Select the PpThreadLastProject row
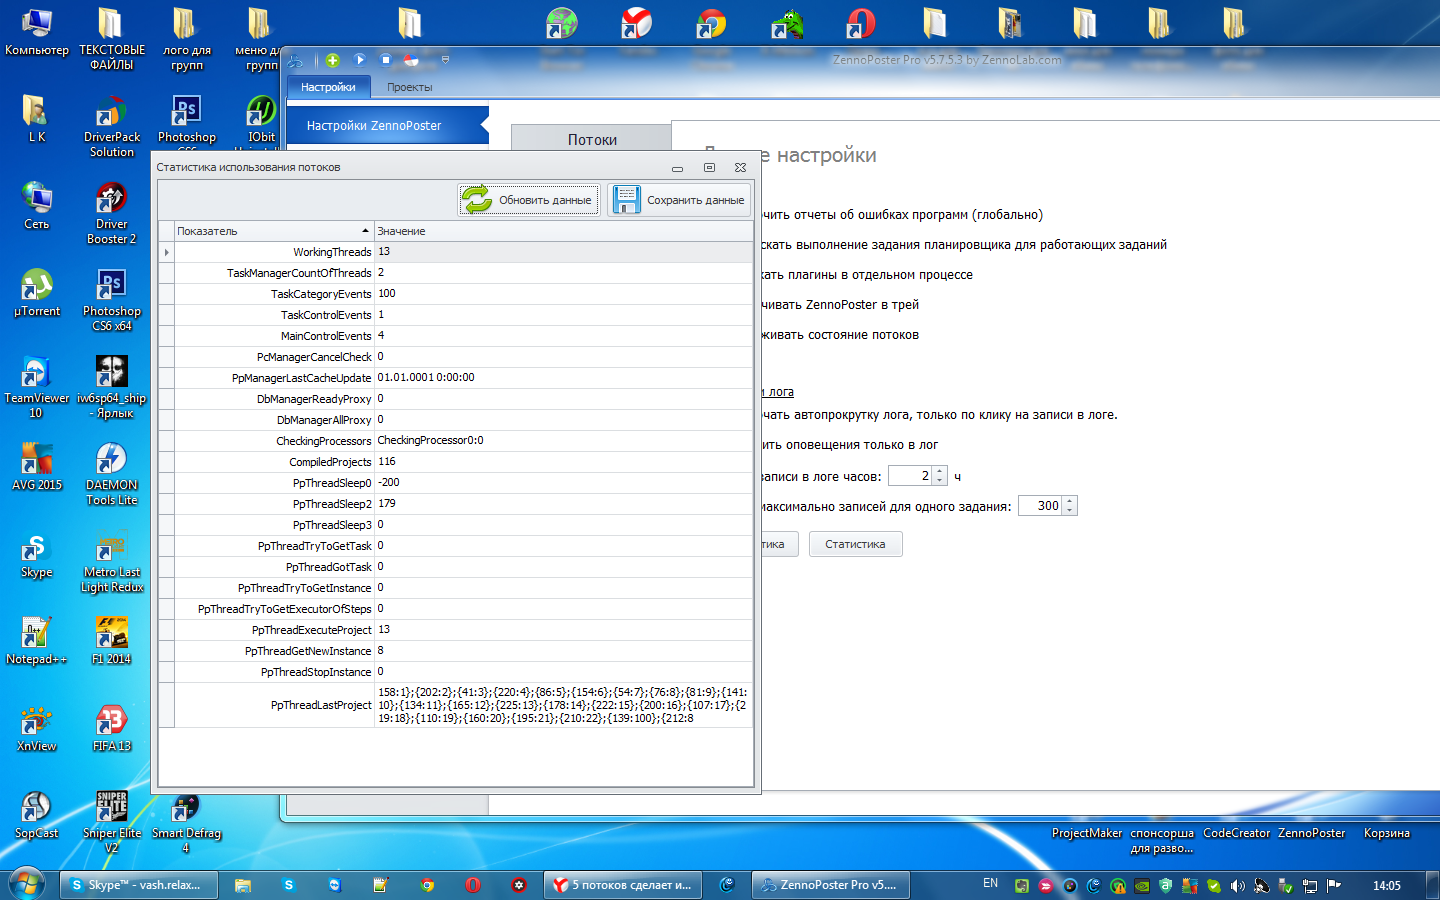Image resolution: width=1440 pixels, height=900 pixels. 456,705
